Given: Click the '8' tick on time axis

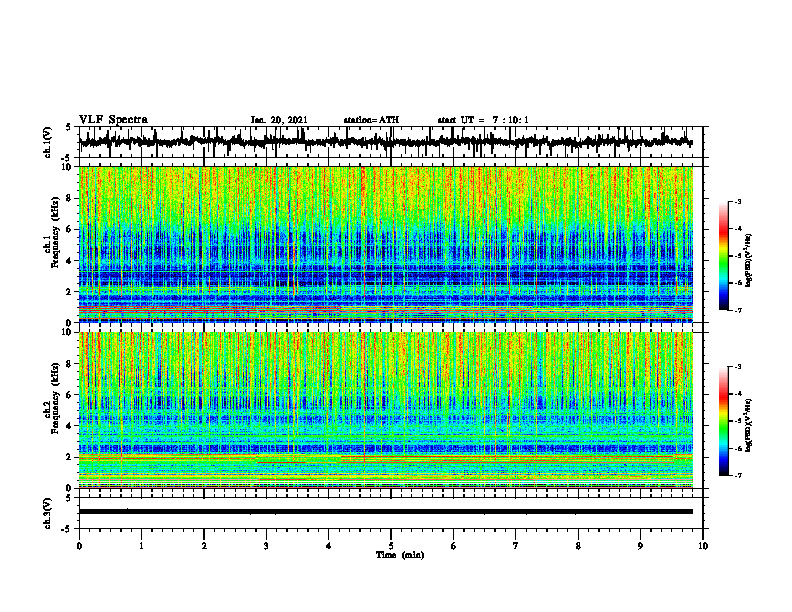Looking at the screenshot, I should (578, 546).
